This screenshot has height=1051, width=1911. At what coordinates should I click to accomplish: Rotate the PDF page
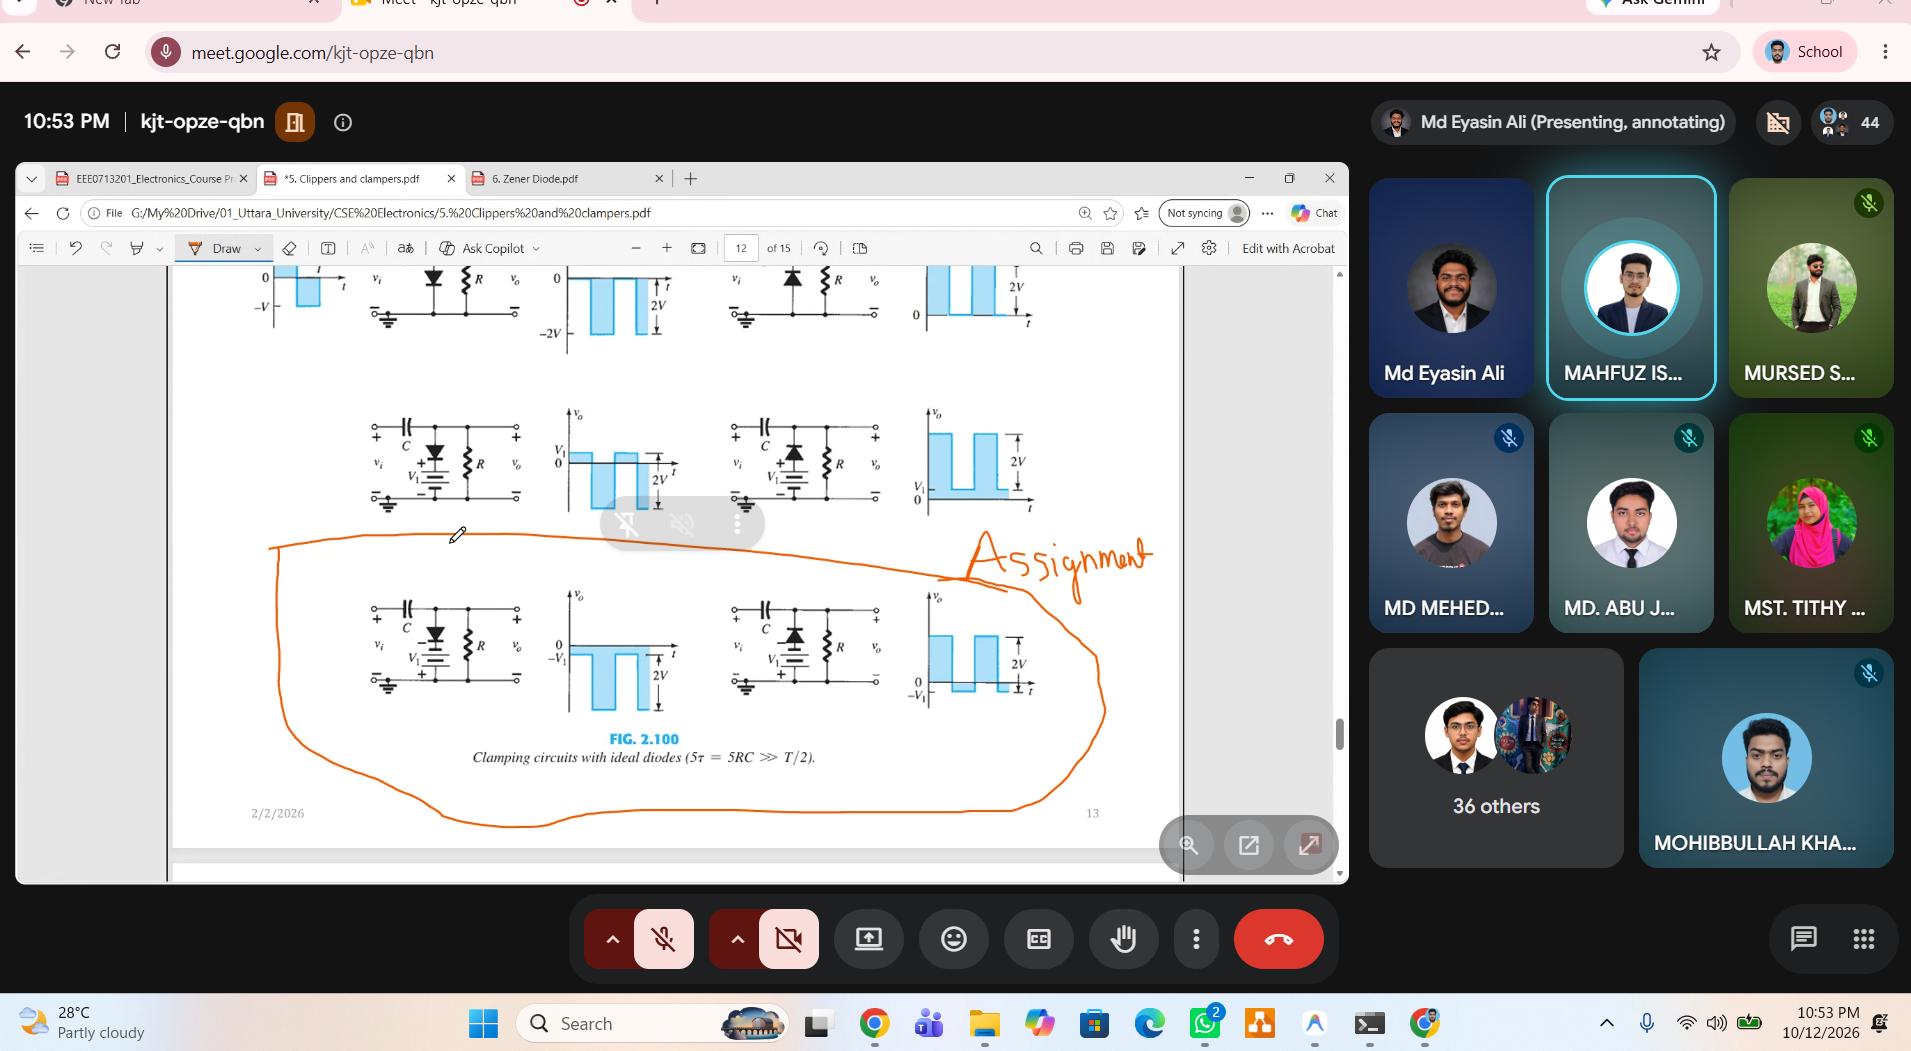point(821,248)
